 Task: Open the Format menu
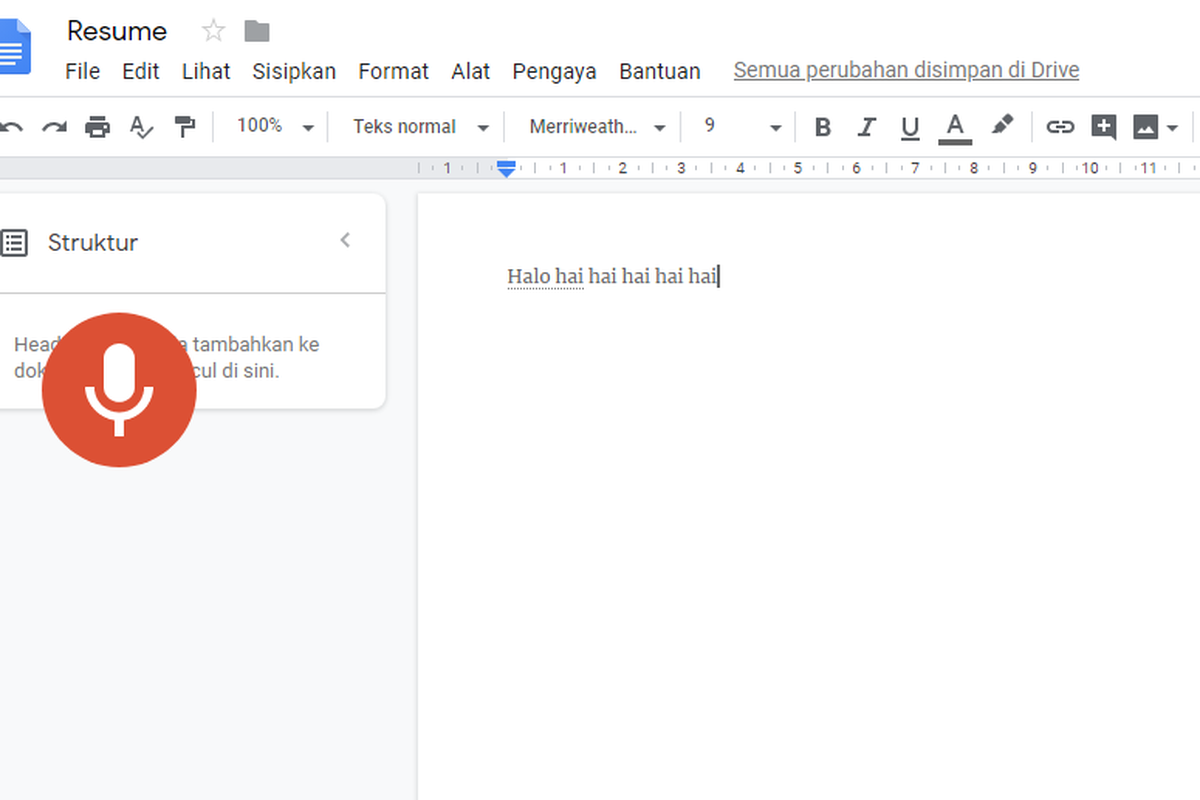pyautogui.click(x=393, y=71)
